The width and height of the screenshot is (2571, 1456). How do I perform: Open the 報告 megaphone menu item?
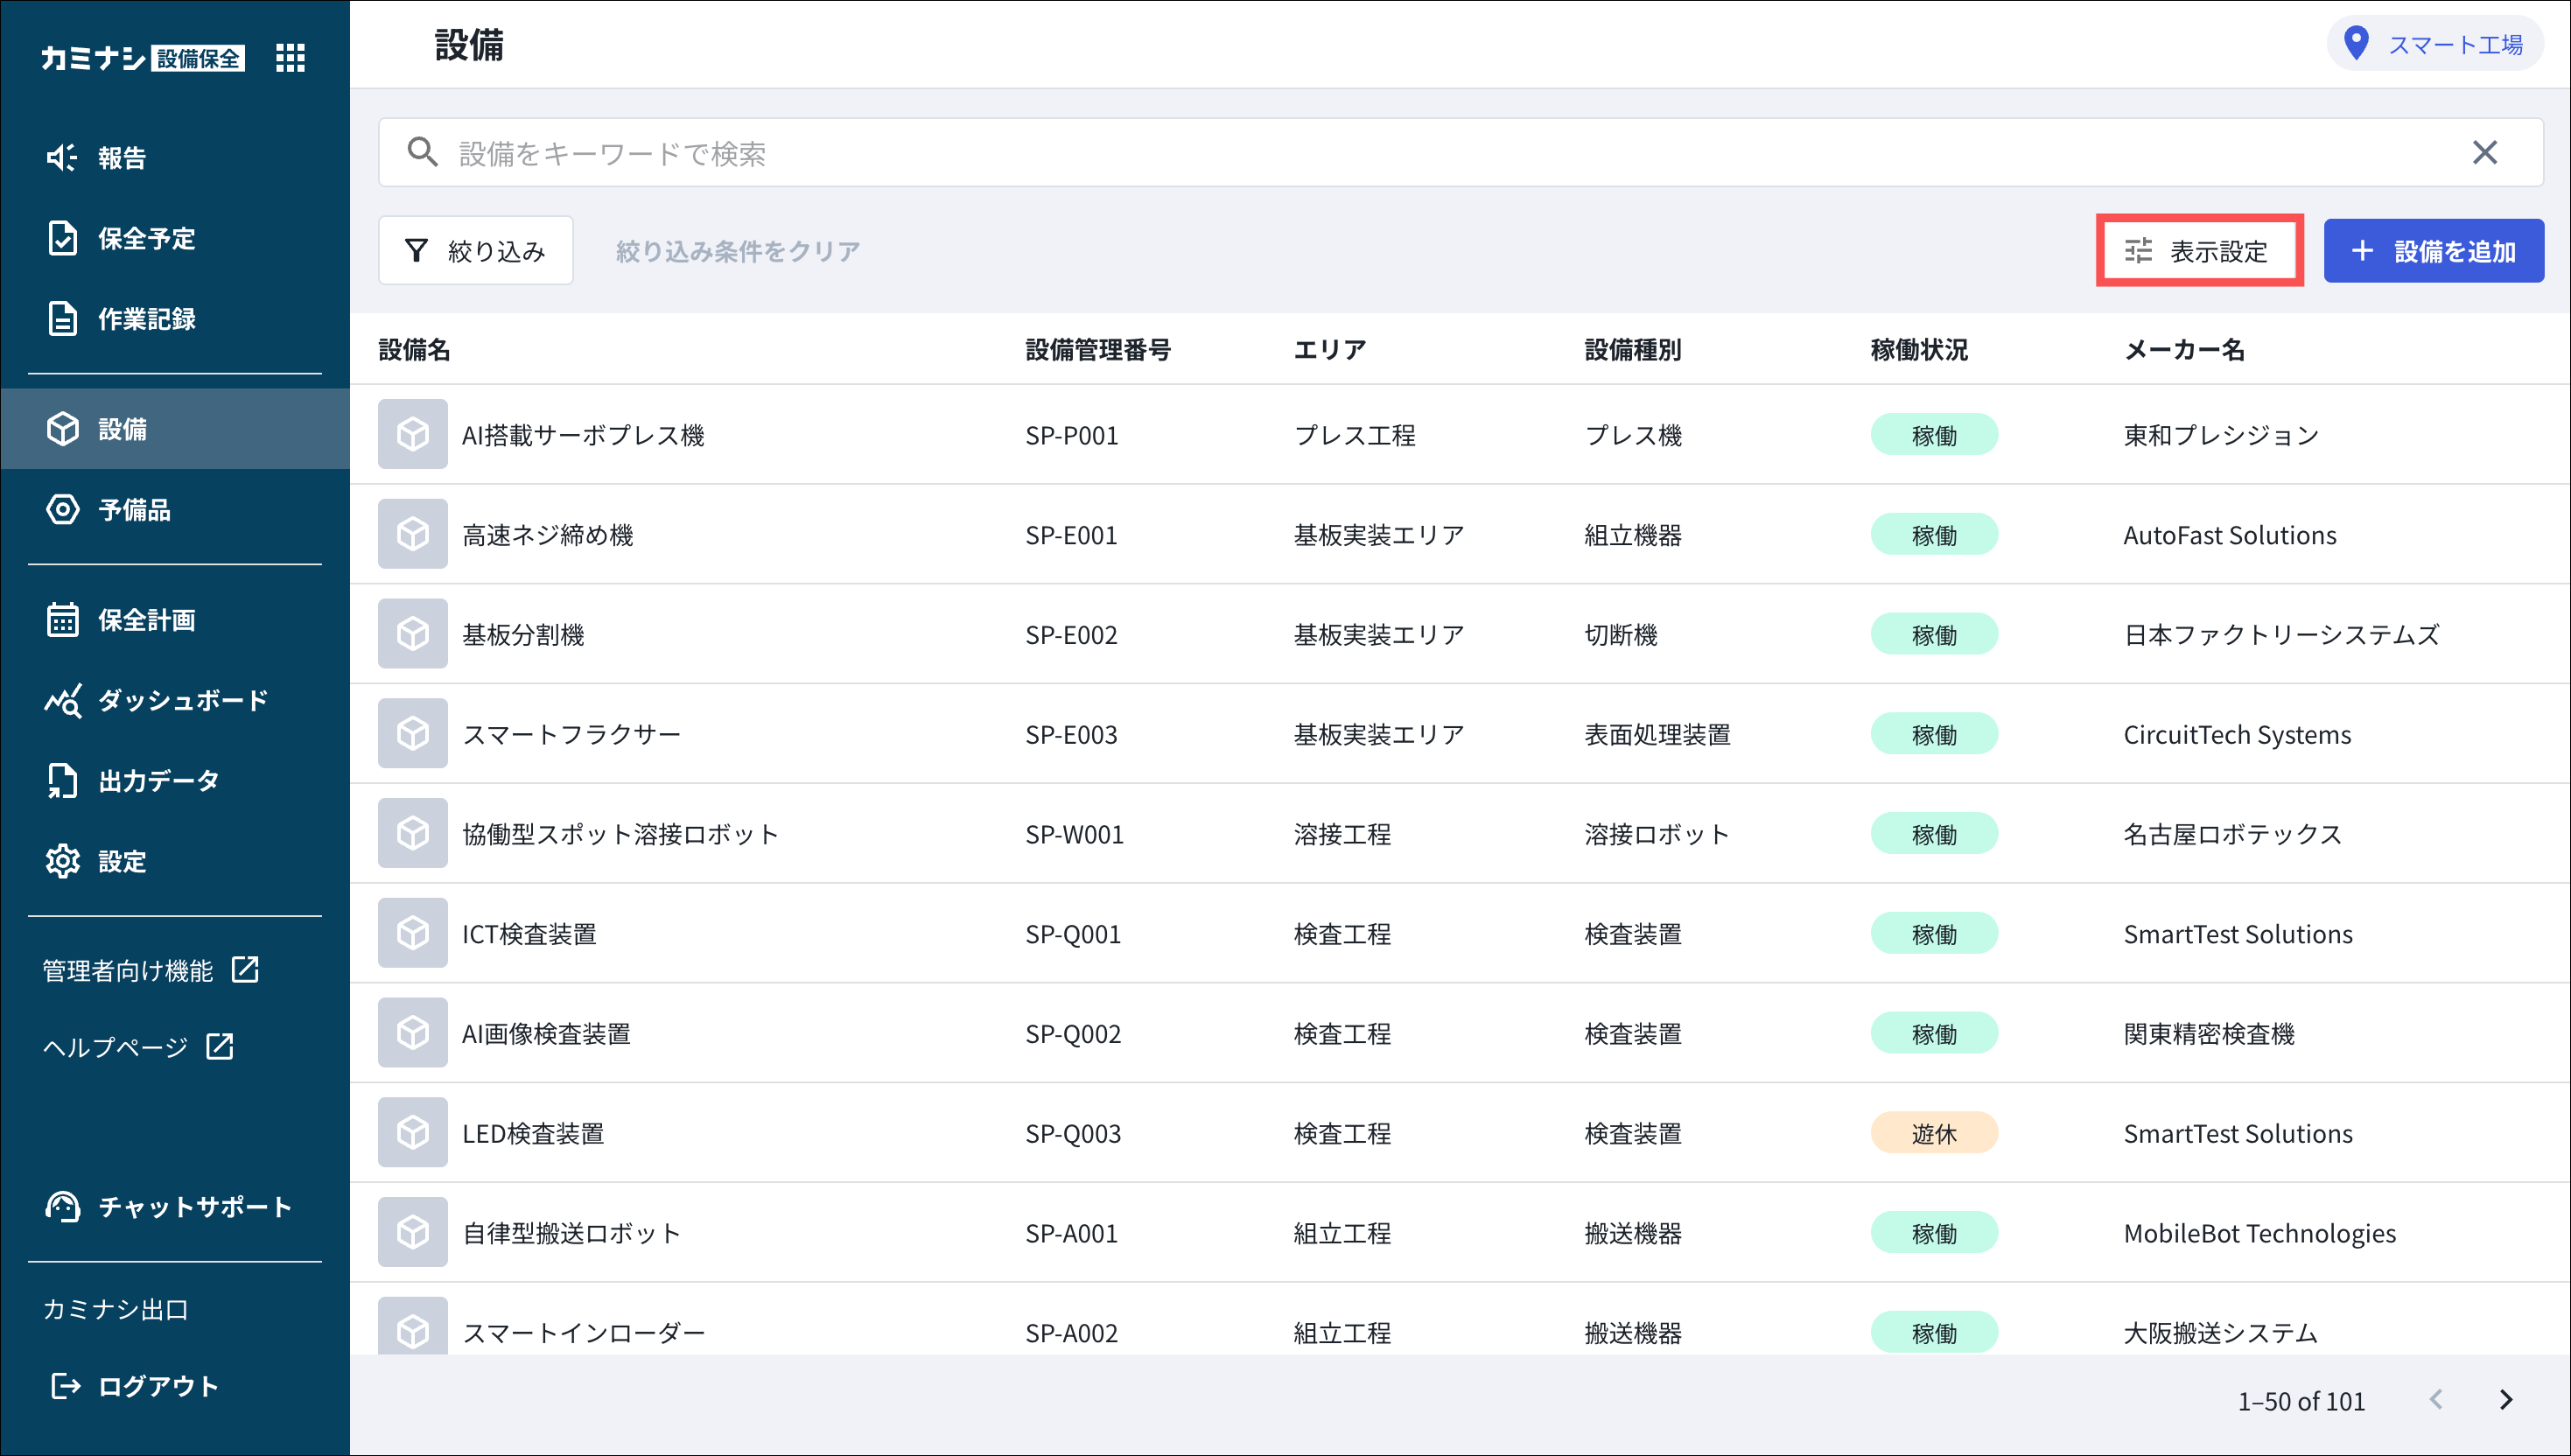click(62, 157)
